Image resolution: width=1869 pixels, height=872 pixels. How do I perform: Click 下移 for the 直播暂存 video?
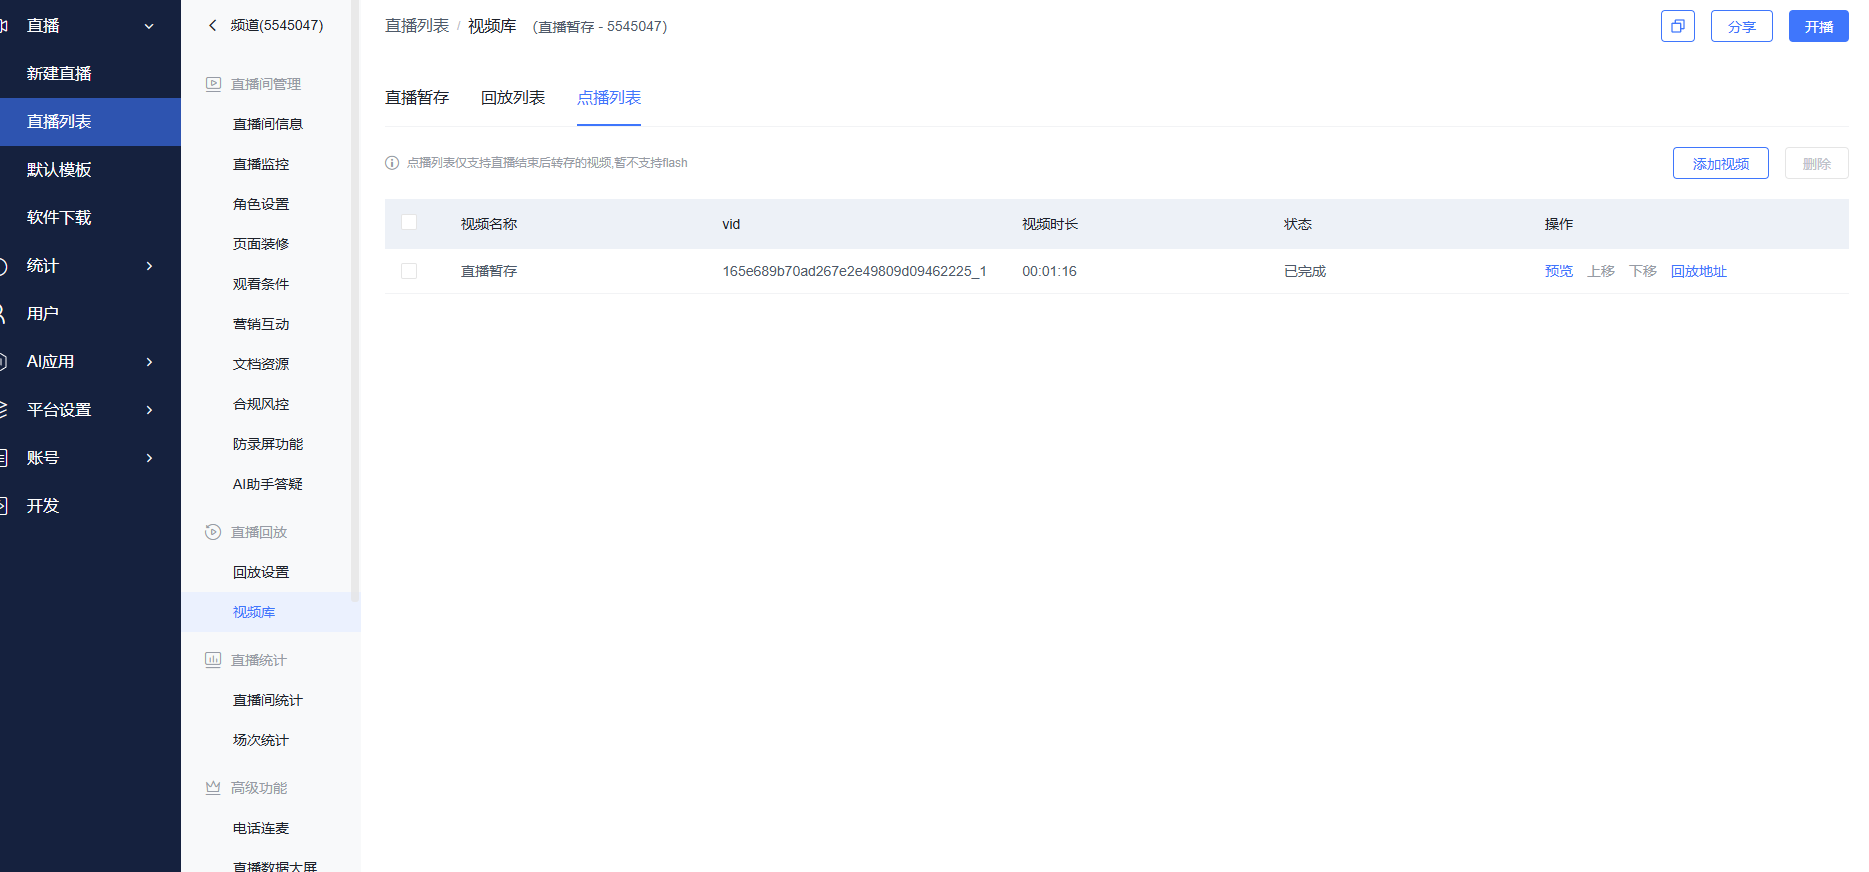1643,271
